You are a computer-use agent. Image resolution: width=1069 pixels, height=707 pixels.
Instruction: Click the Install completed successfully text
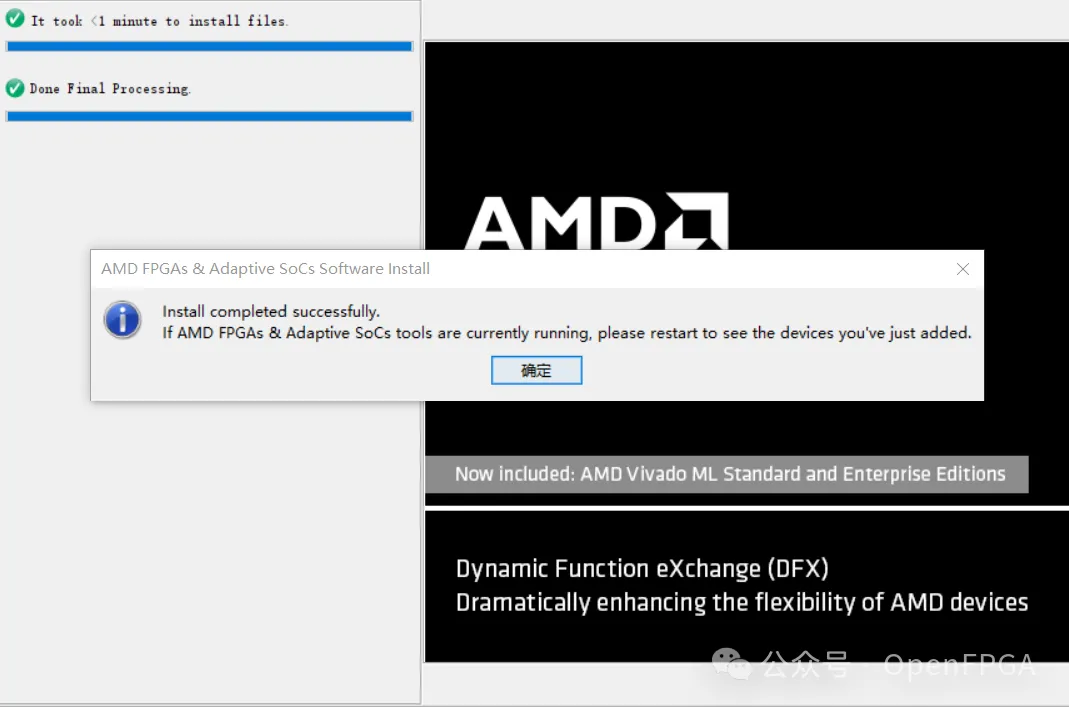(x=271, y=312)
